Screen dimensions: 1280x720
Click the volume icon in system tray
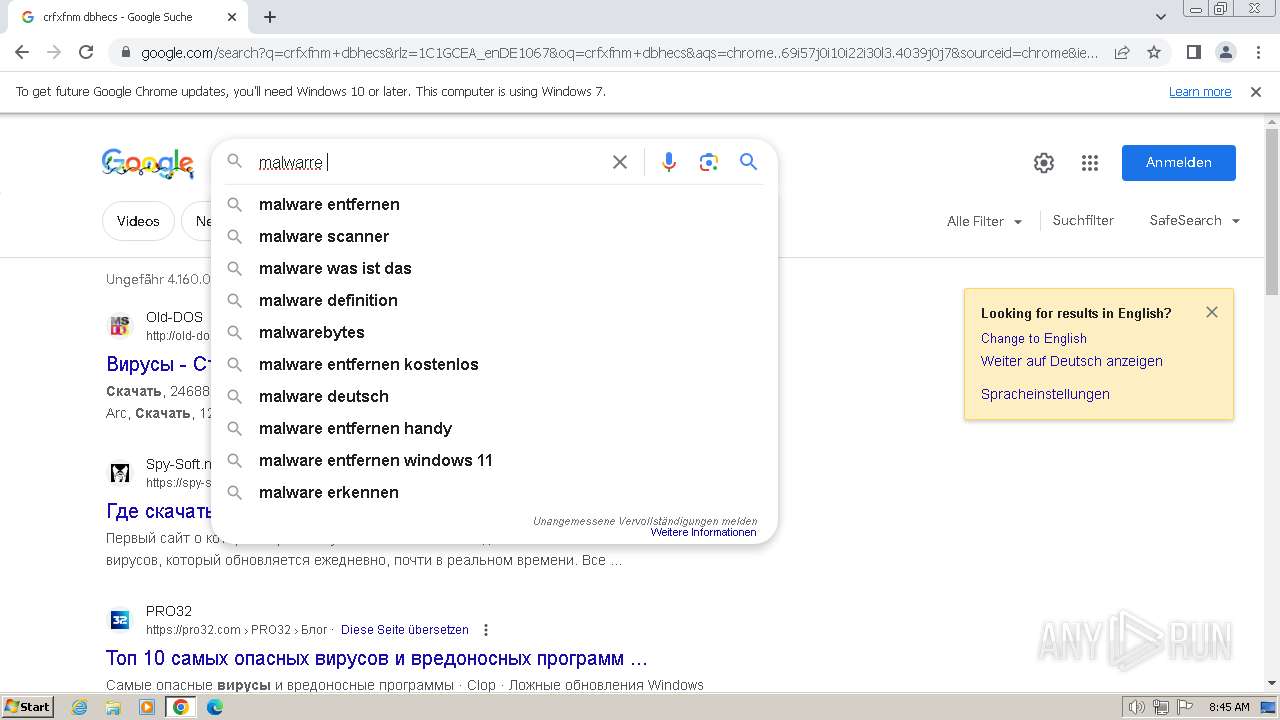[1136, 707]
